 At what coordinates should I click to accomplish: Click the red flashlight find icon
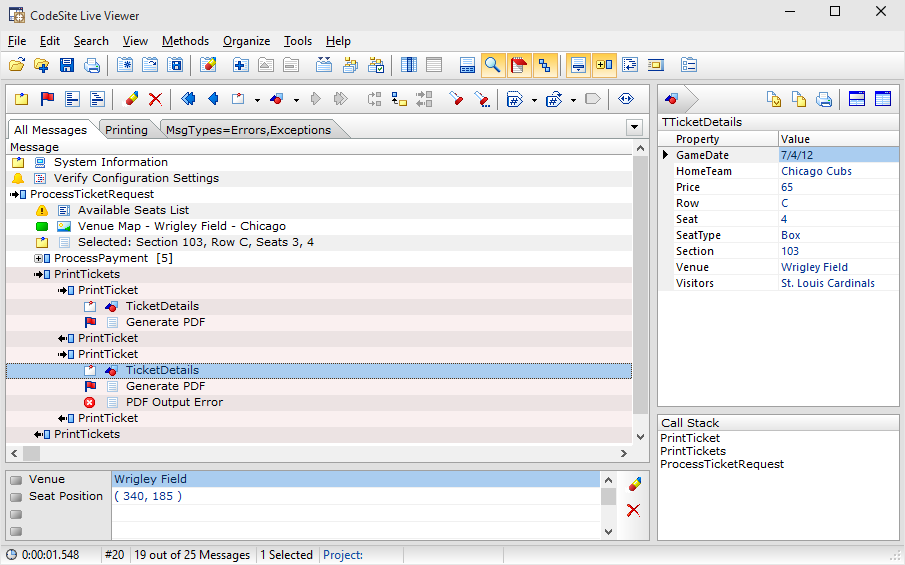point(456,99)
